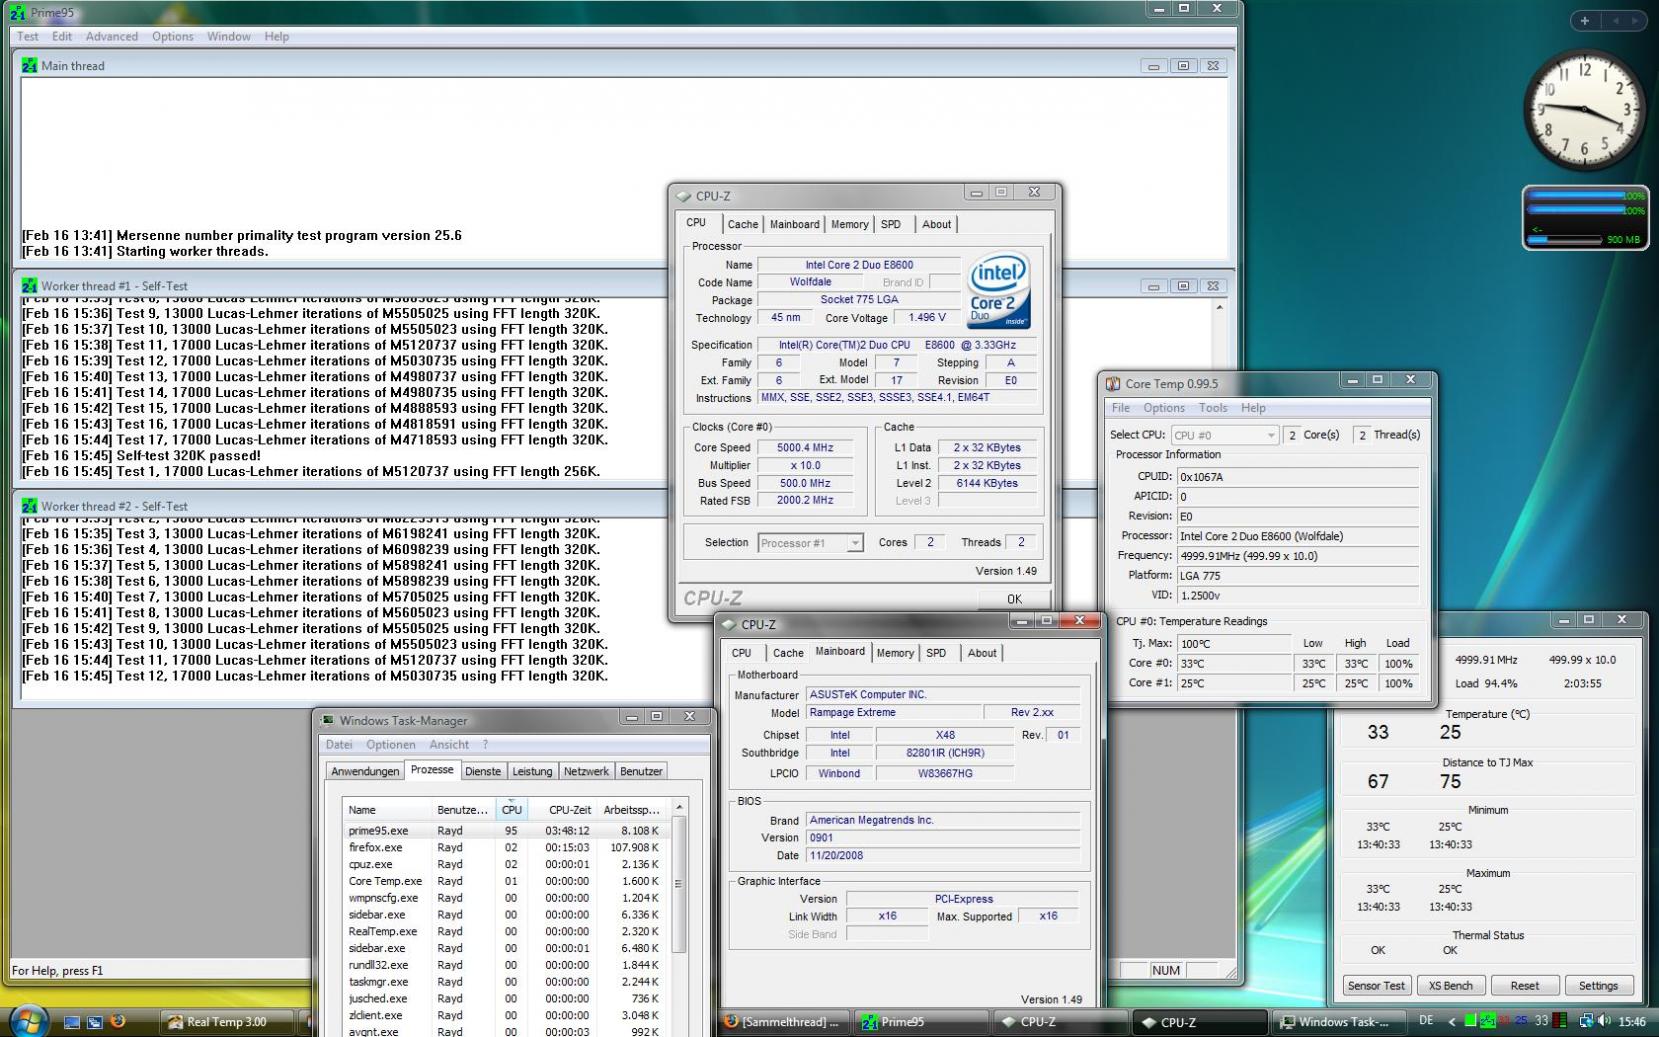
Task: Open the Advanced menu in Prime95
Action: pos(112,36)
